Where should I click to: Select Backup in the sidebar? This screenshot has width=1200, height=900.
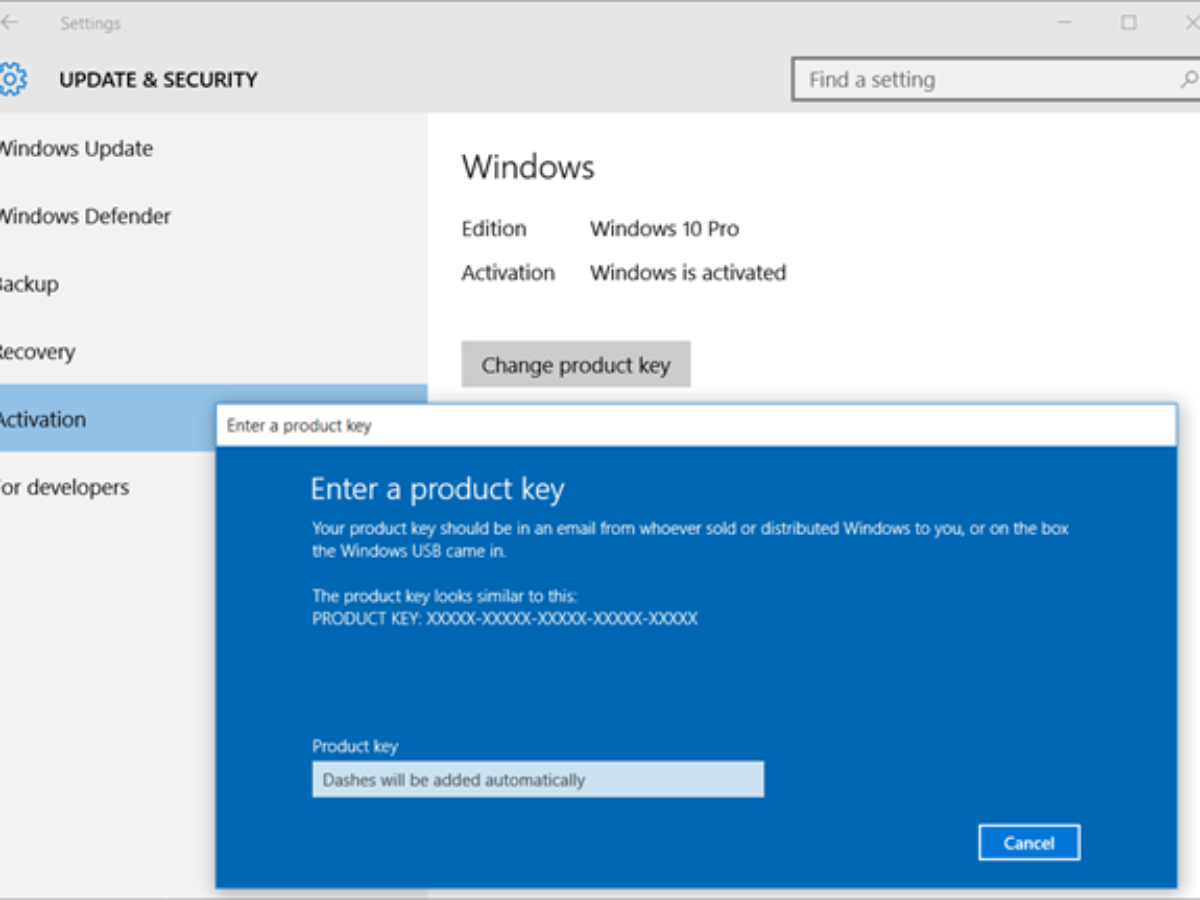(x=213, y=284)
